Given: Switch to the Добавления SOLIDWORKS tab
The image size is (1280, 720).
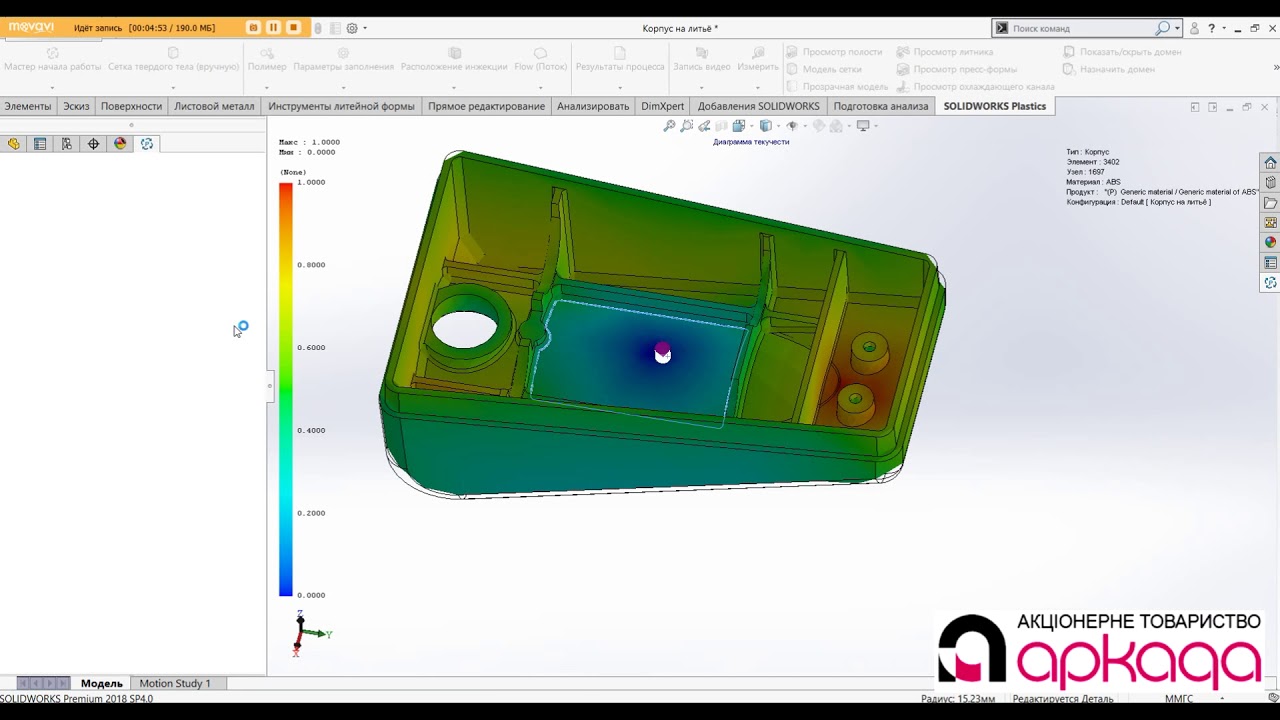Looking at the screenshot, I should [x=758, y=106].
